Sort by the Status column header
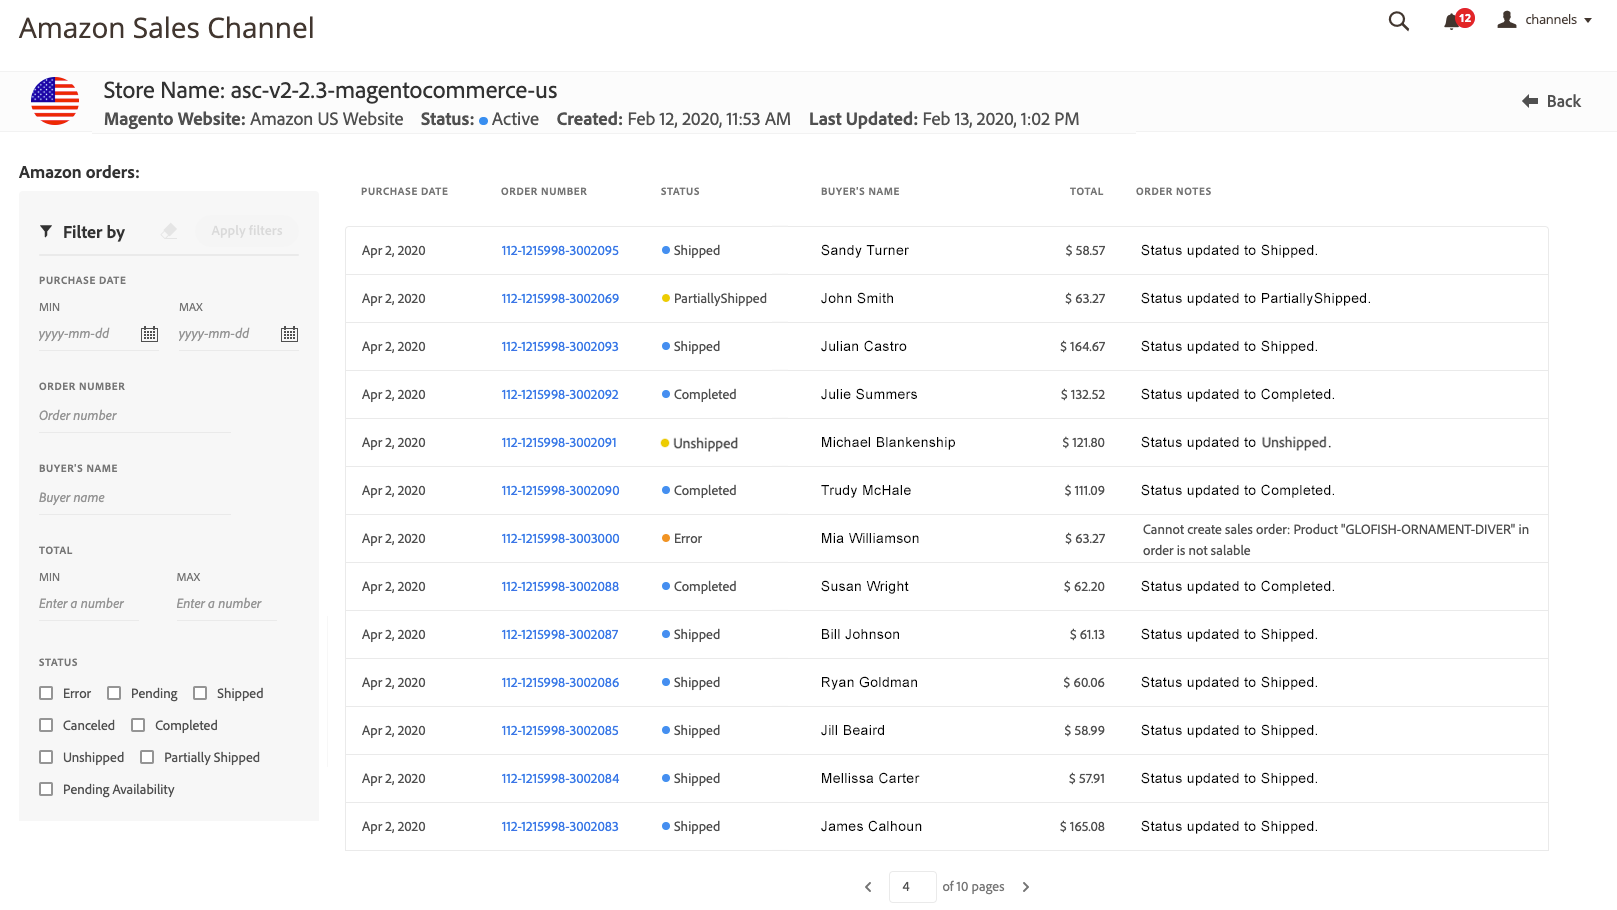 pyautogui.click(x=680, y=191)
